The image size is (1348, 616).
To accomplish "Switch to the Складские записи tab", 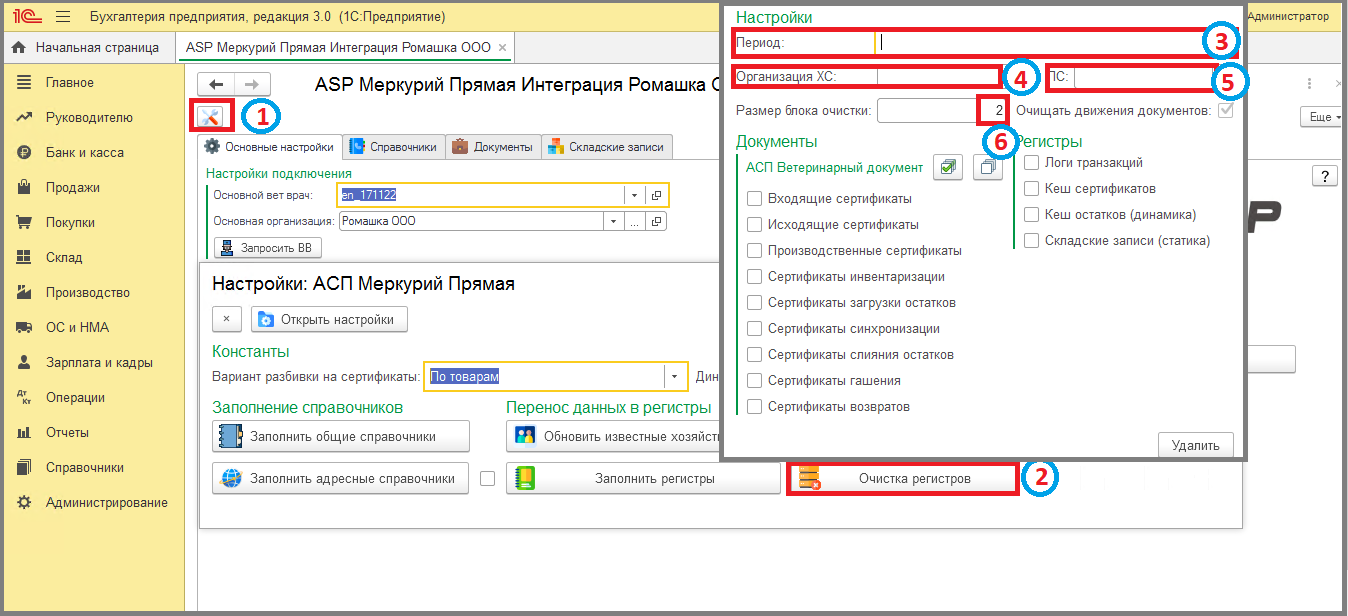I will tap(607, 146).
